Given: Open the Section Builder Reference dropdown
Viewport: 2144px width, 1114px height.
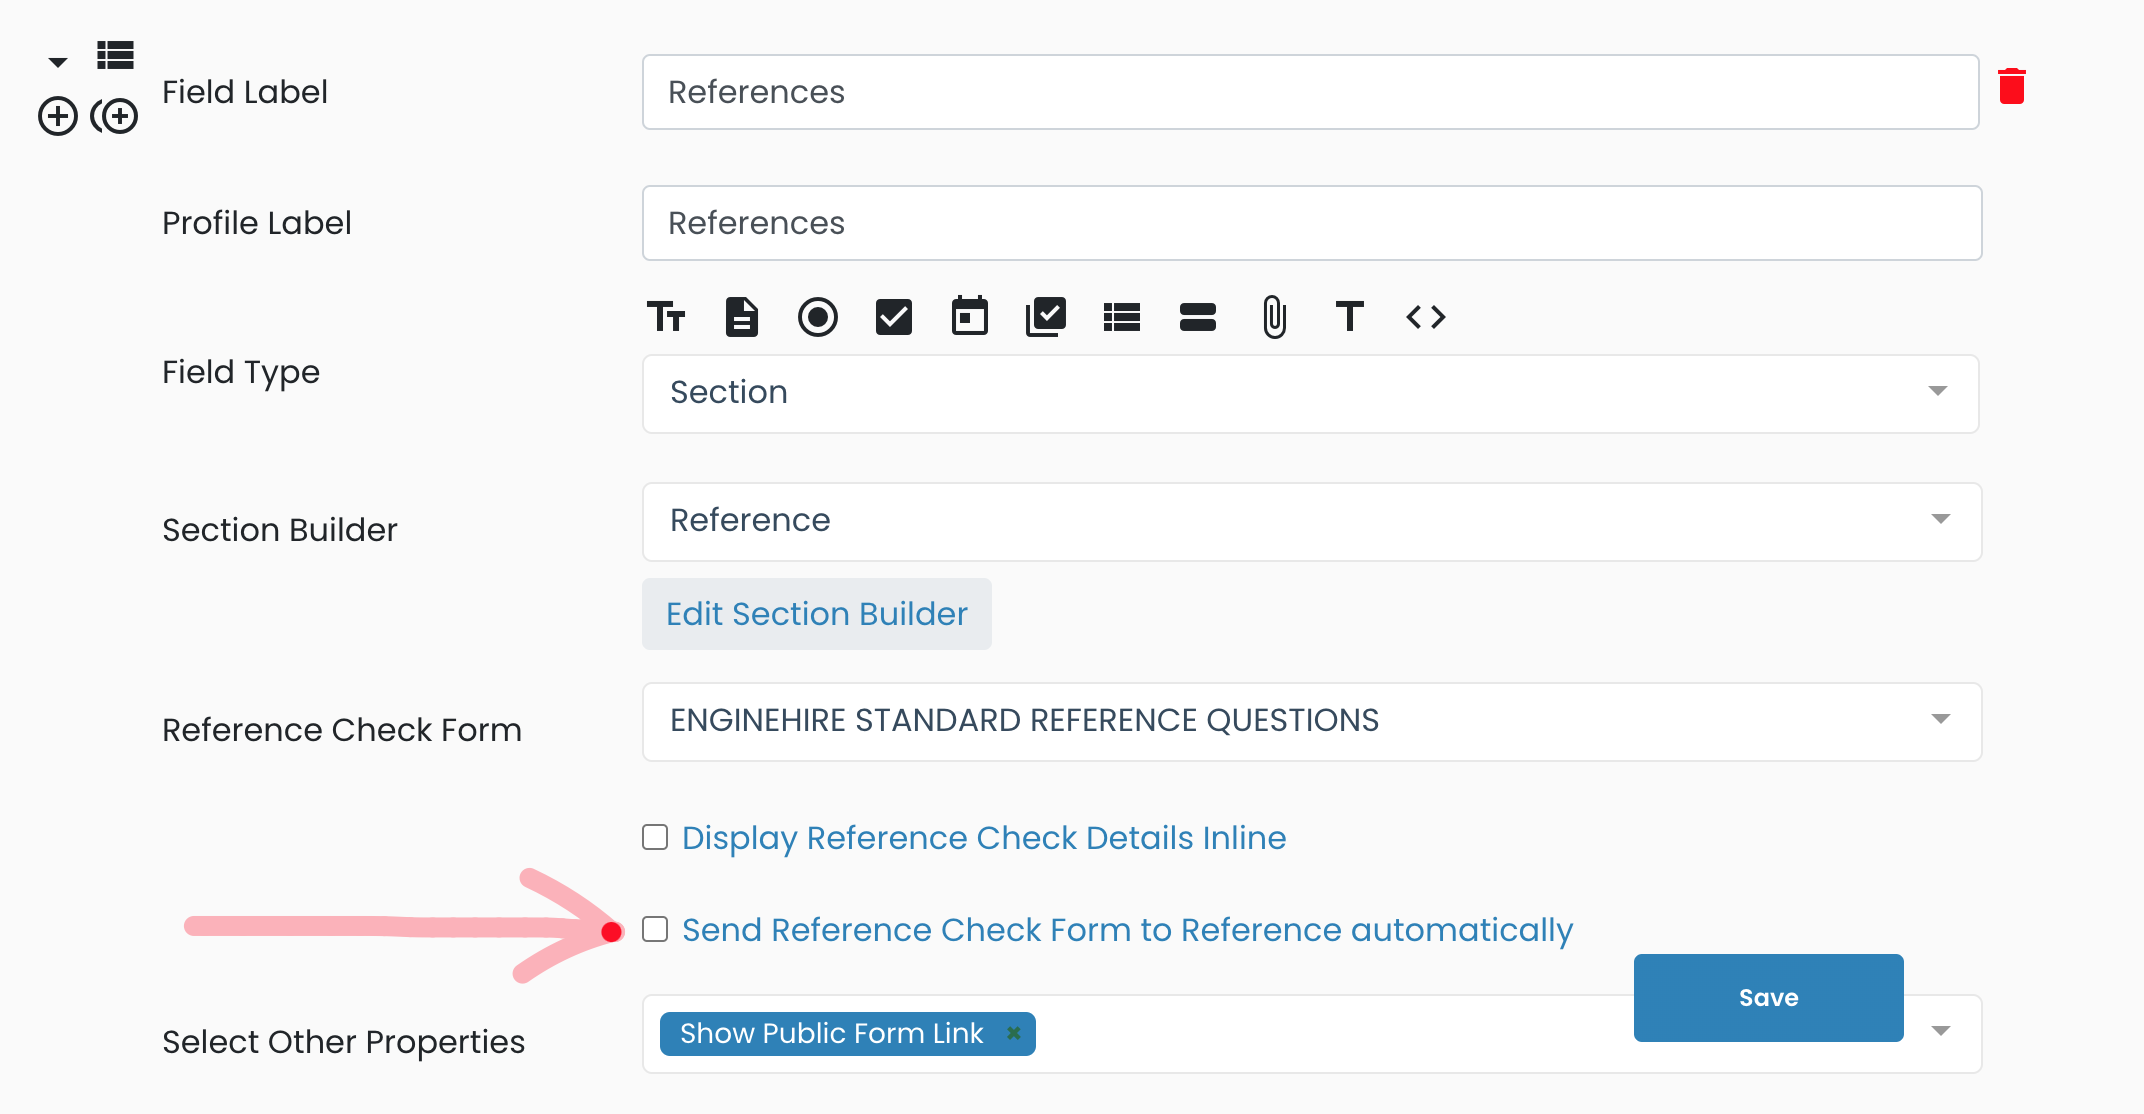Looking at the screenshot, I should tap(1311, 521).
